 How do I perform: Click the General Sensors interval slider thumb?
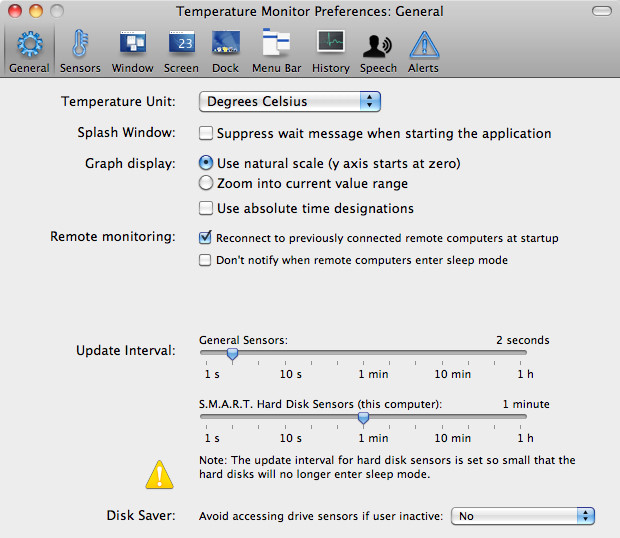(232, 354)
